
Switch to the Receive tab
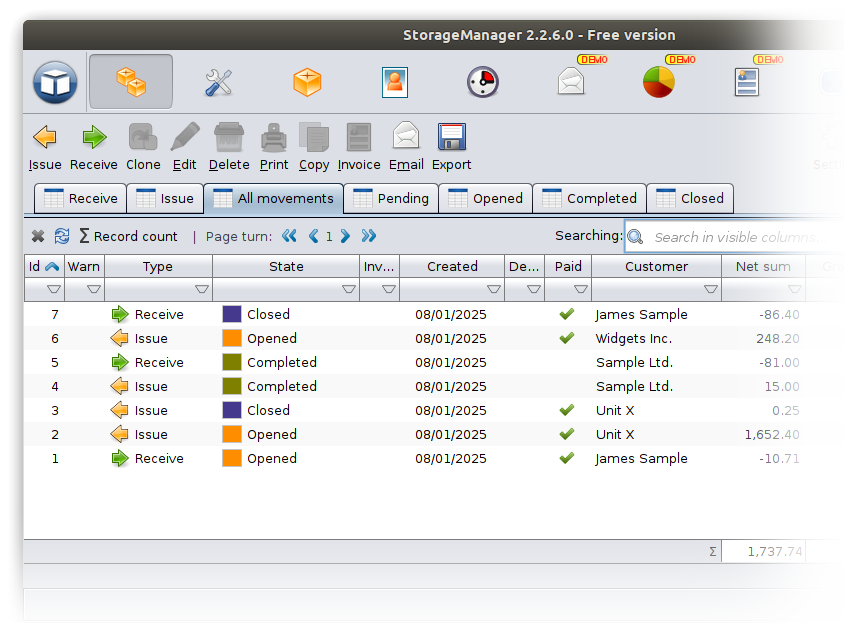pos(80,198)
